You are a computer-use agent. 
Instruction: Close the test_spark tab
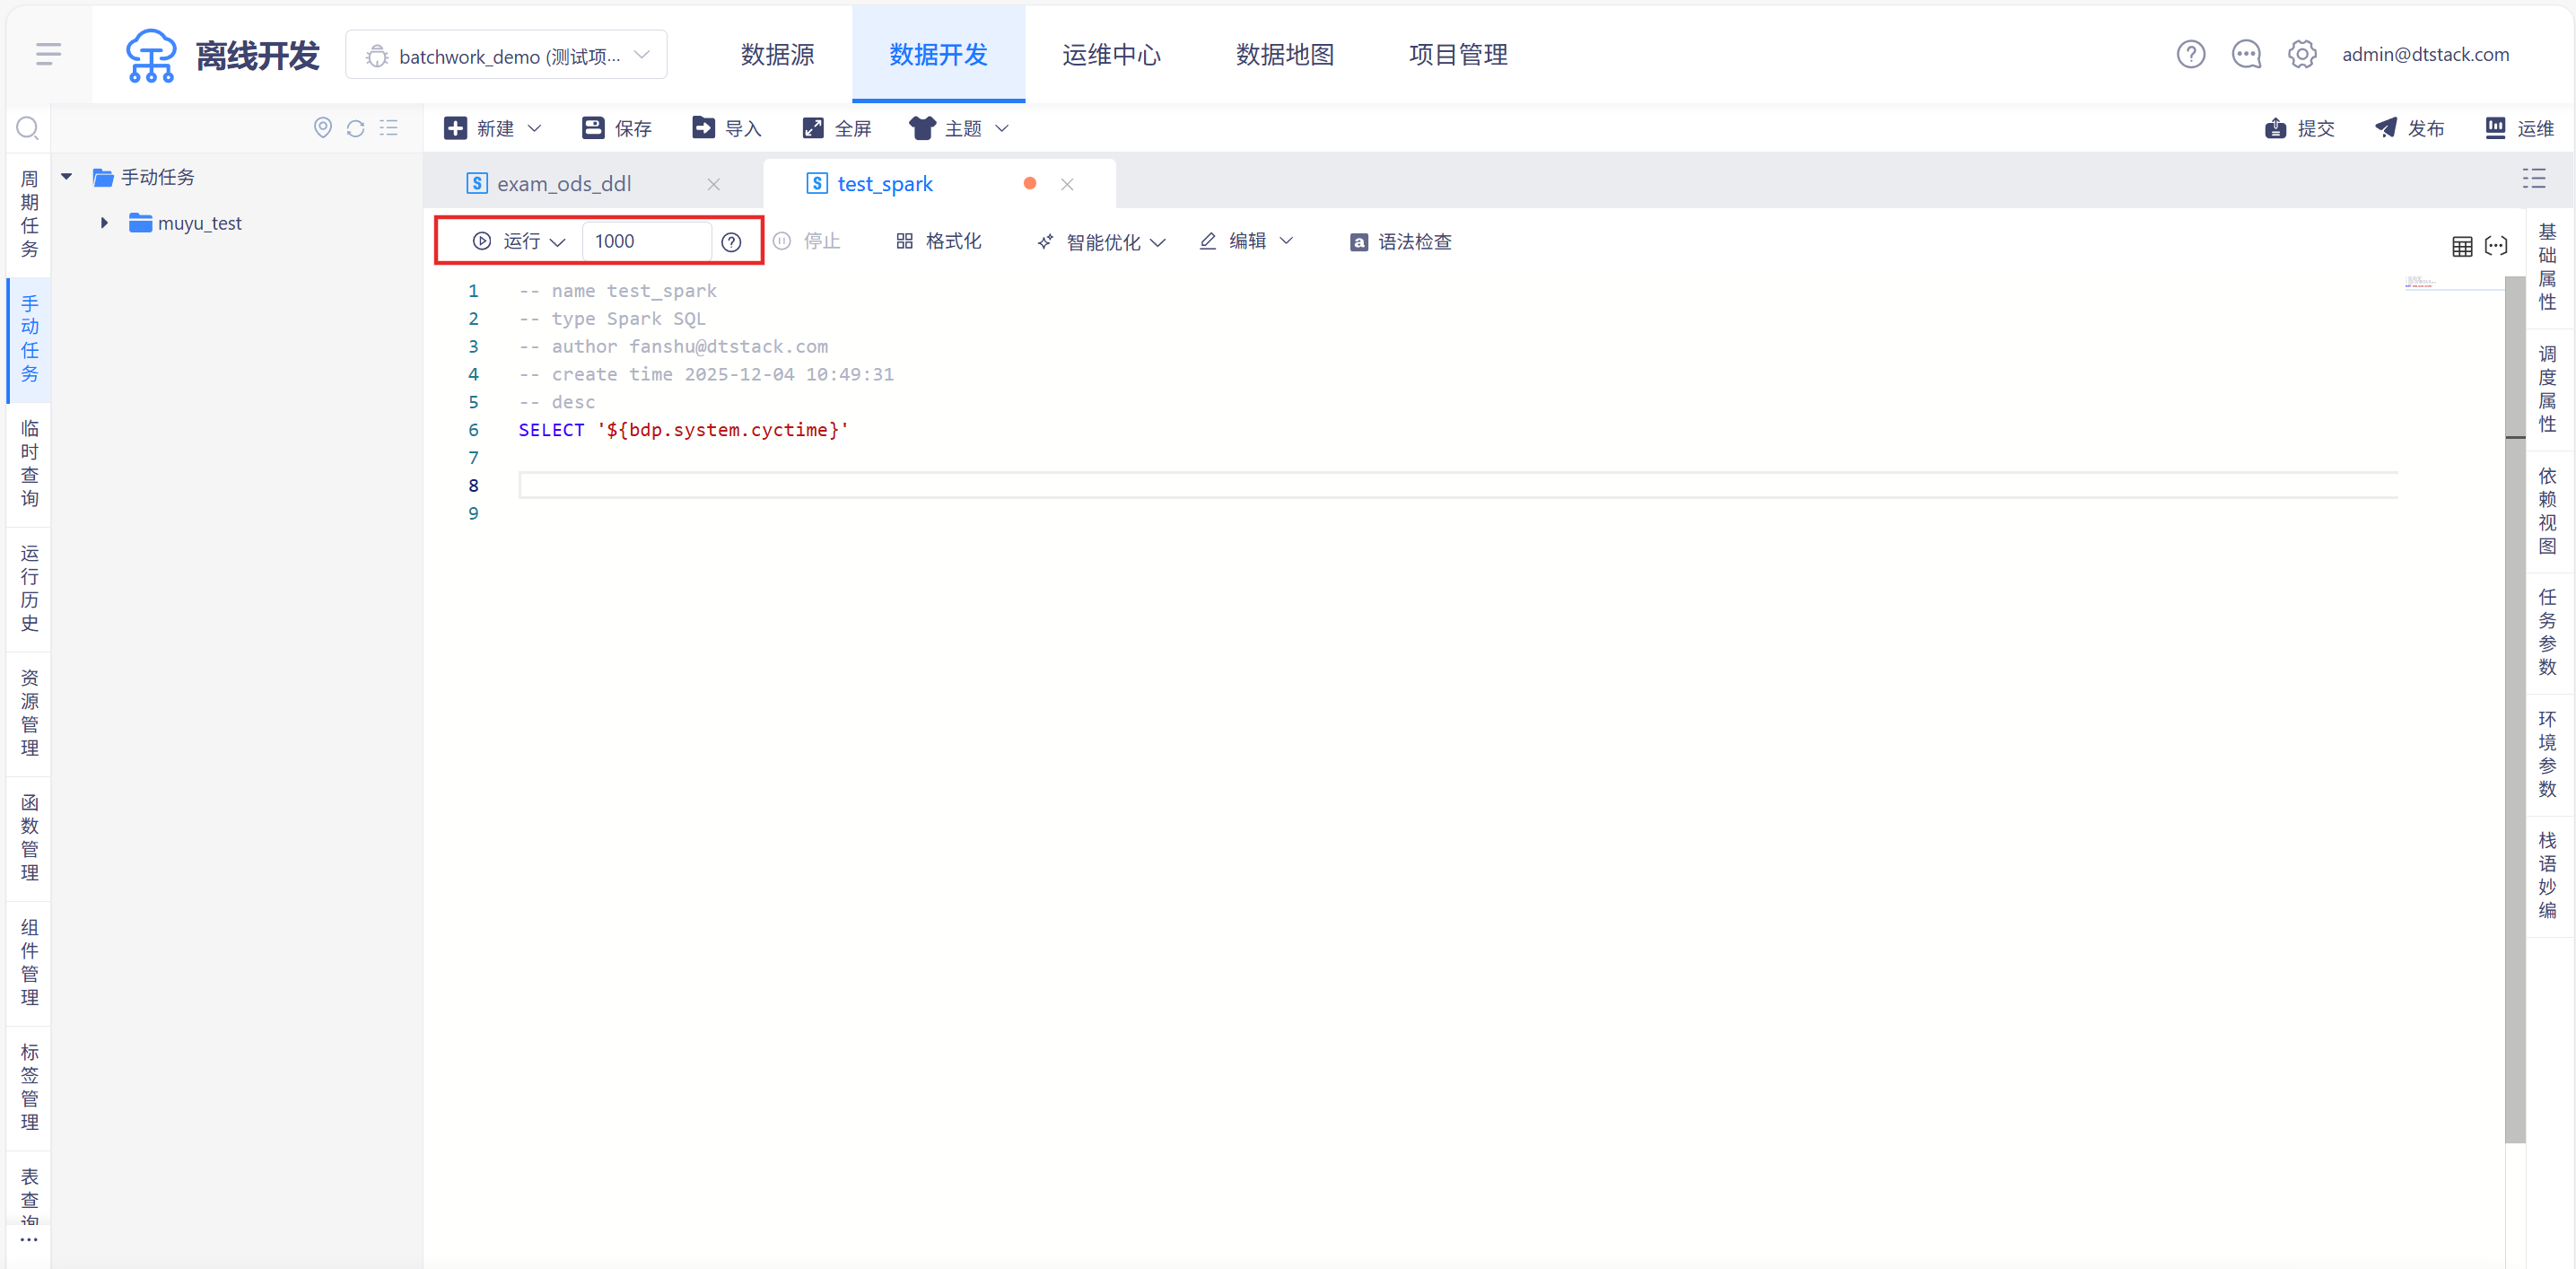[1067, 184]
